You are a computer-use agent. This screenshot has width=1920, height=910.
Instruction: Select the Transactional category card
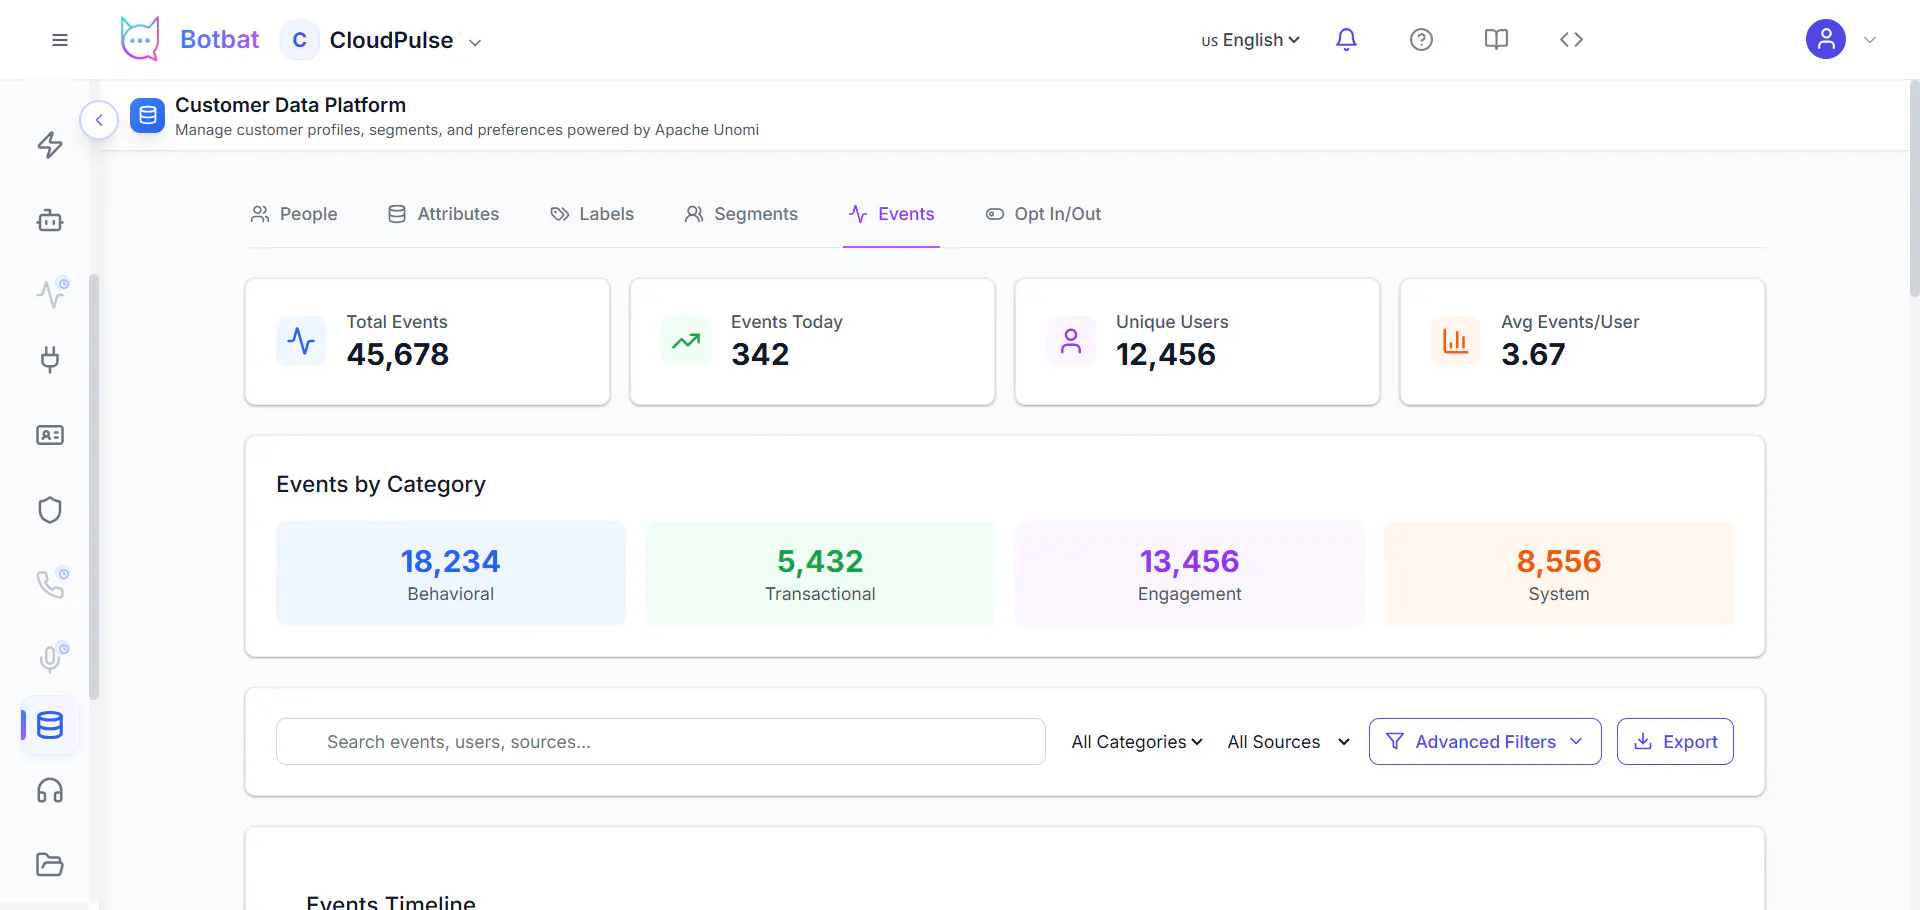[x=820, y=573]
